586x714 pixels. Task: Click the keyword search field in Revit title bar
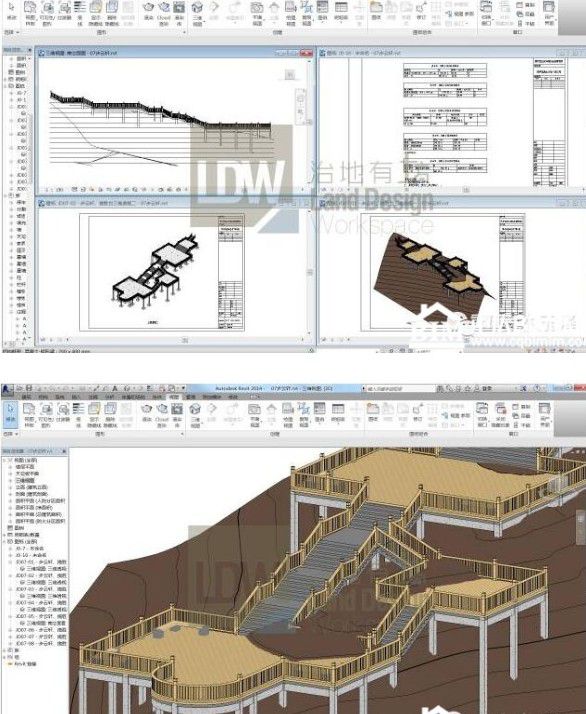pyautogui.click(x=398, y=389)
